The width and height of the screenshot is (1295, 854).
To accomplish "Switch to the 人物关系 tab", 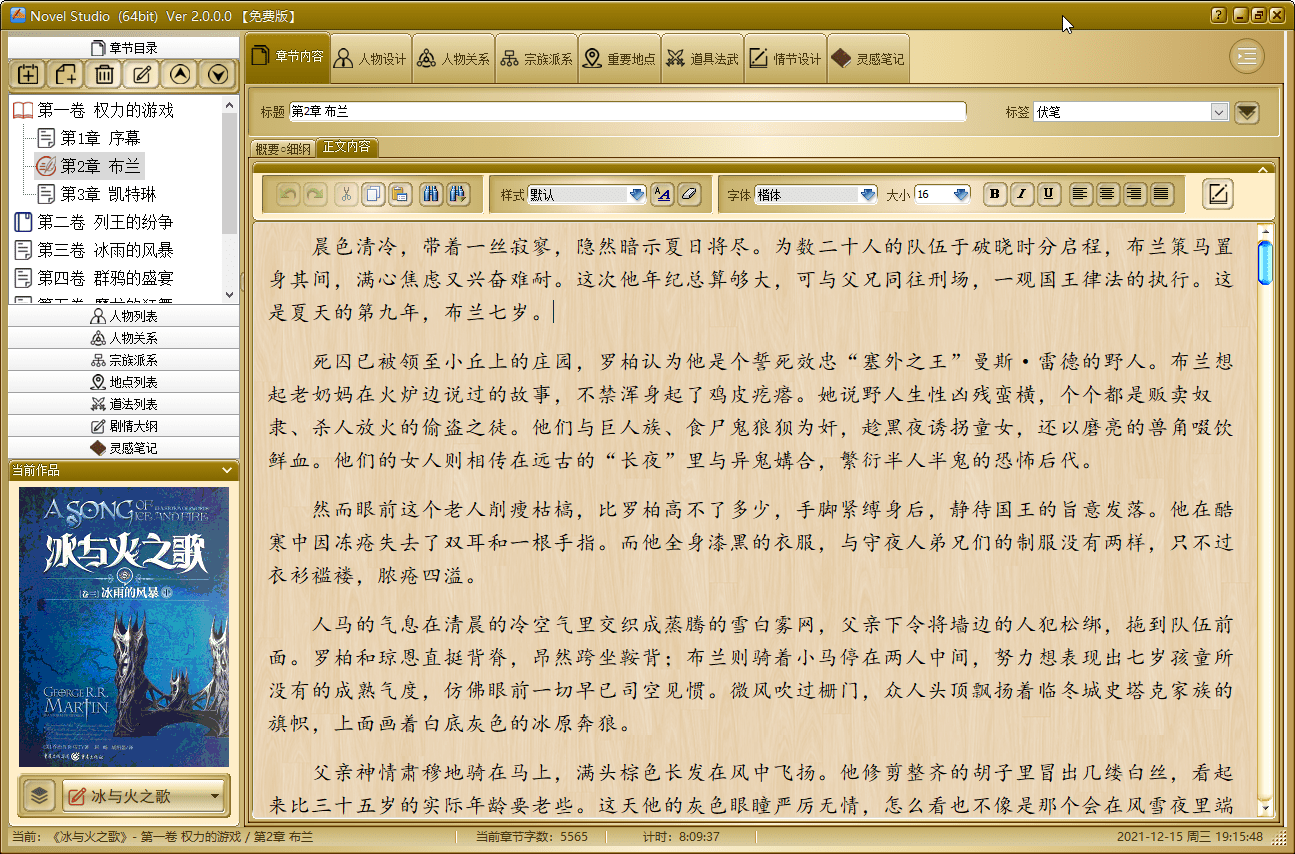I will [452, 59].
